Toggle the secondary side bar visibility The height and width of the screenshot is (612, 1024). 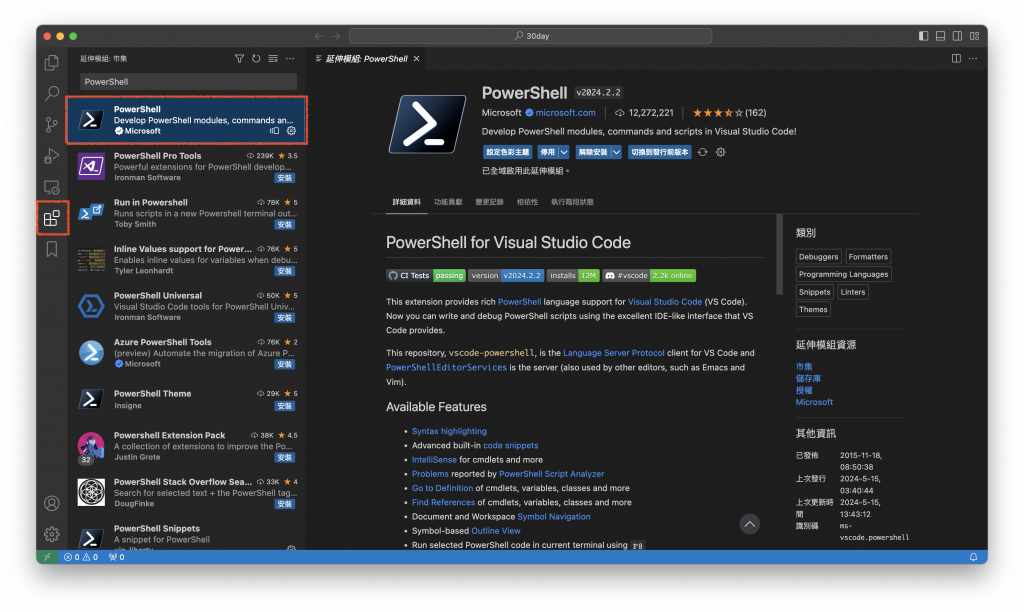click(957, 36)
